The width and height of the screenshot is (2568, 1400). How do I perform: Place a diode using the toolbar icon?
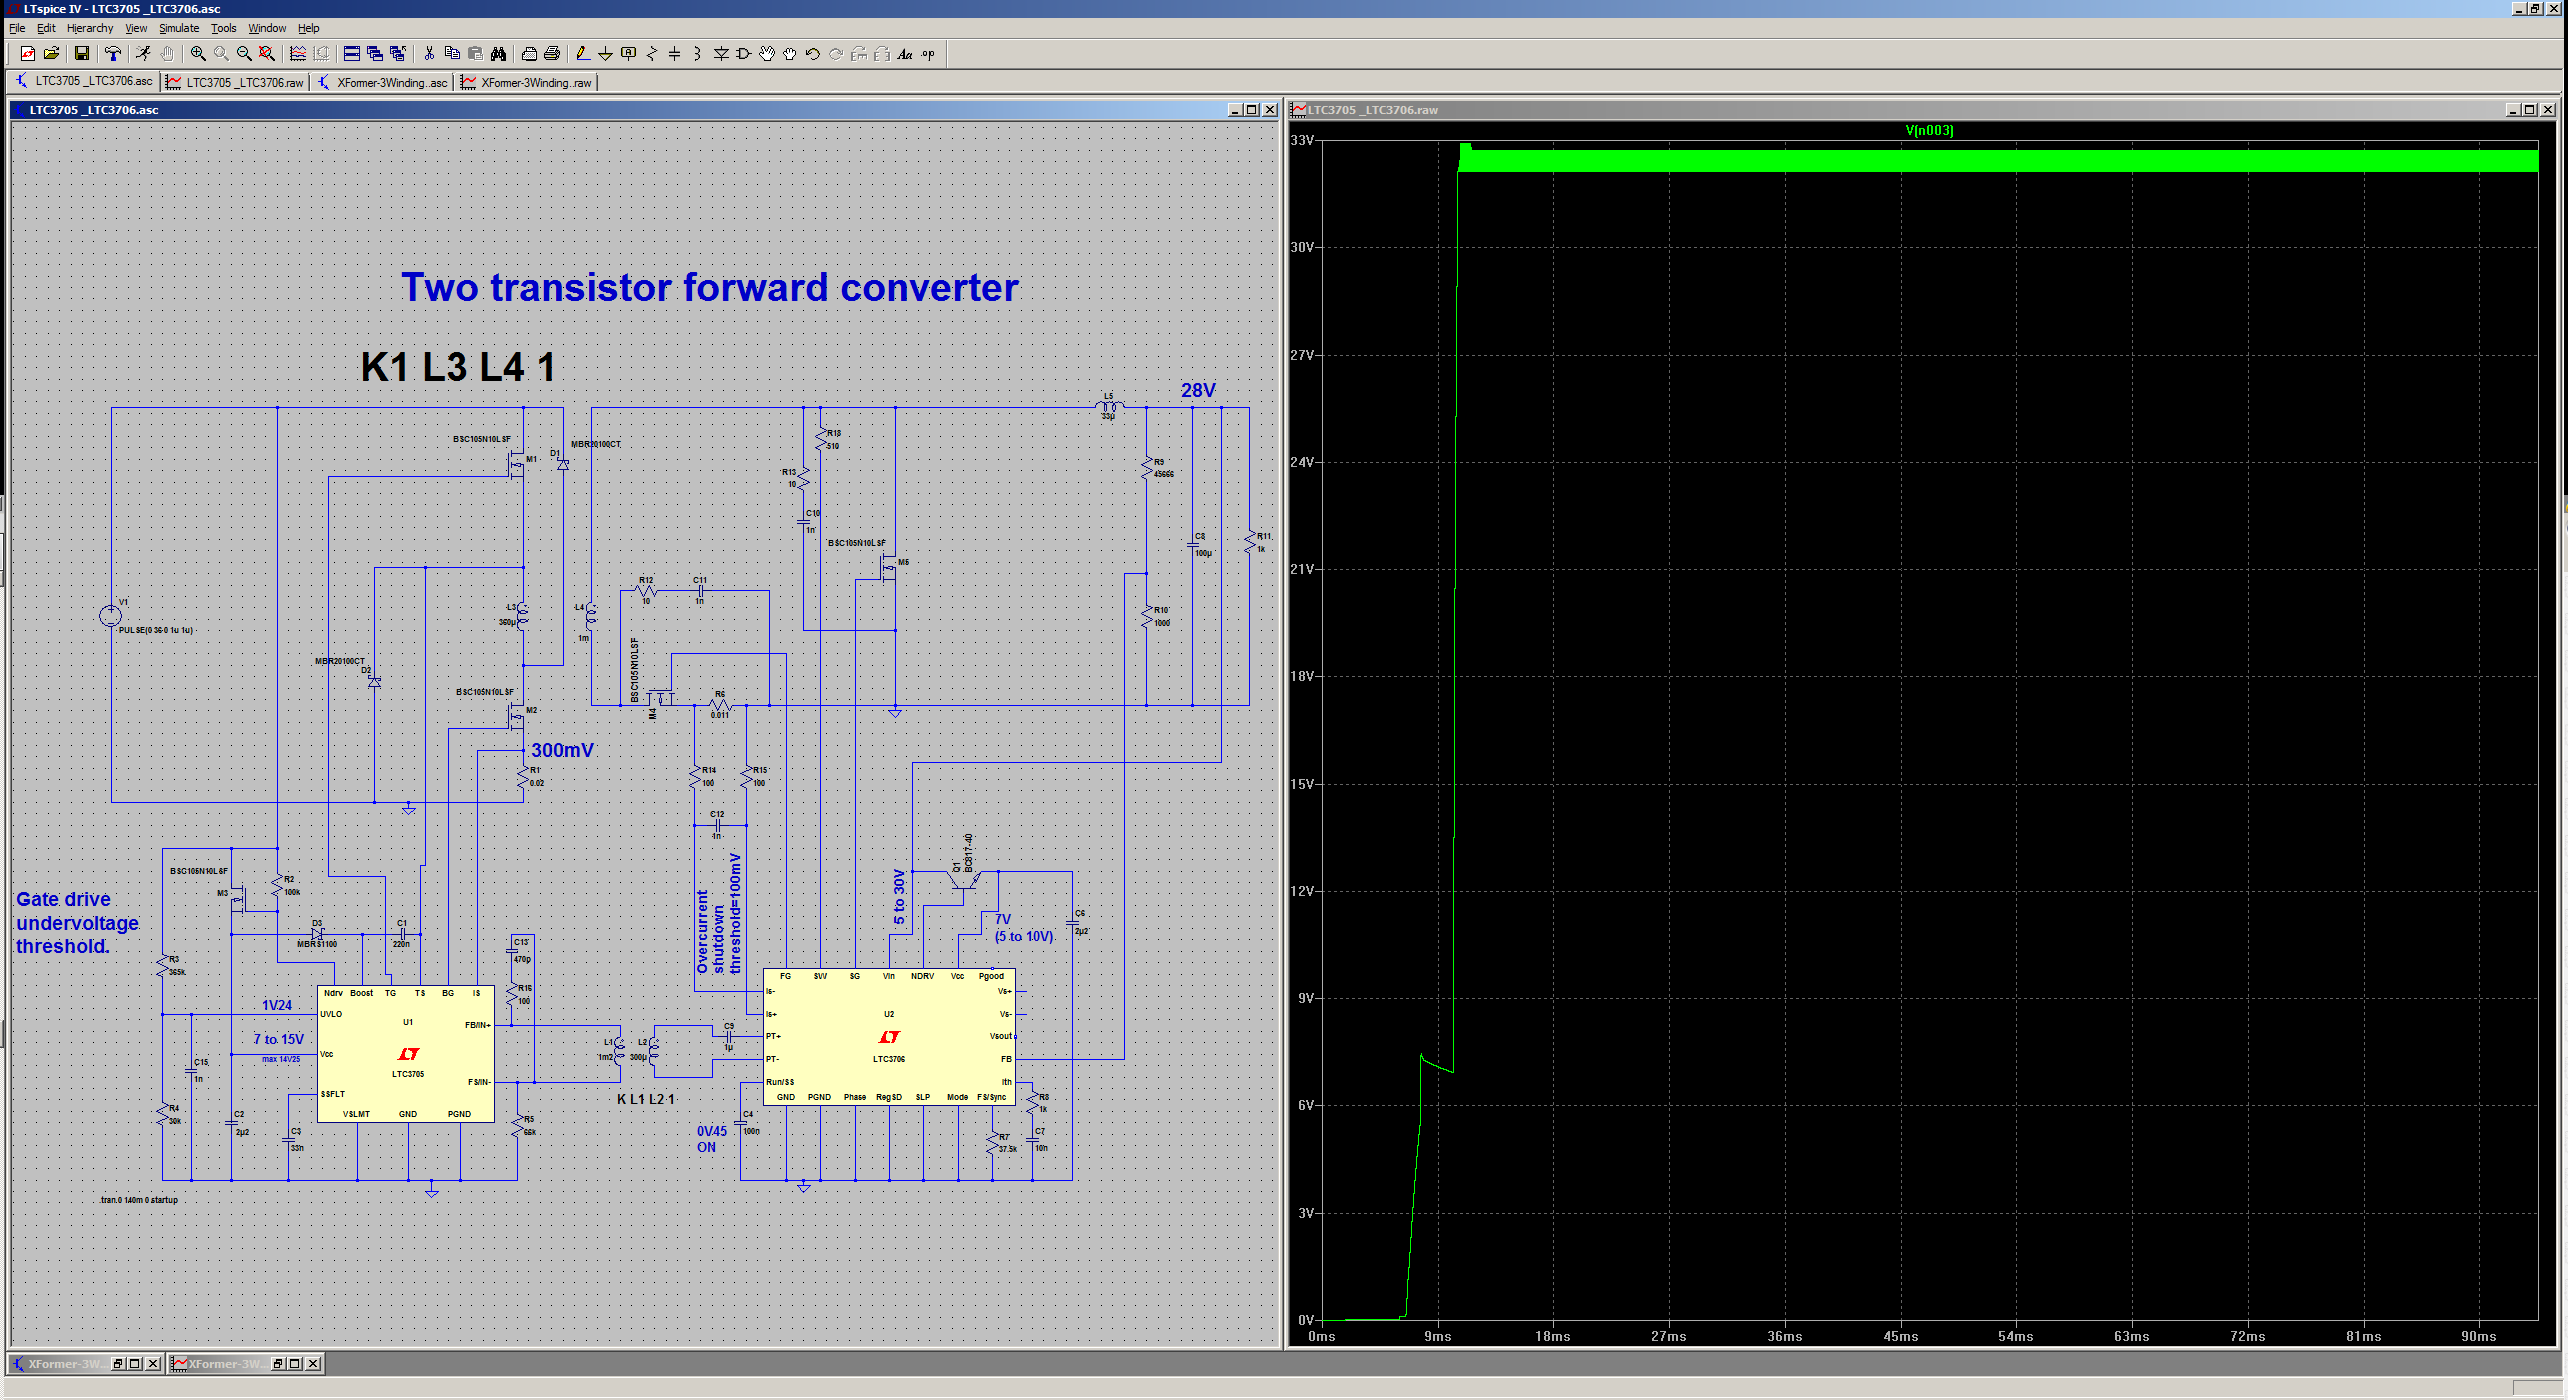pos(720,54)
